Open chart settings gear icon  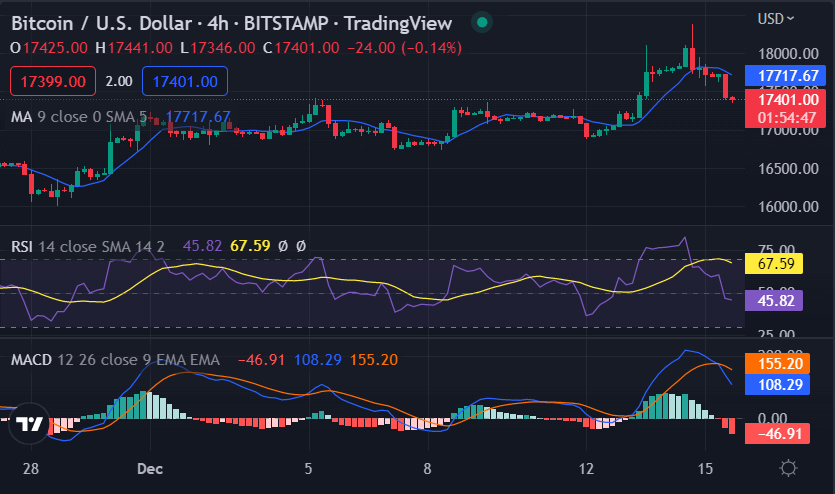pos(788,468)
